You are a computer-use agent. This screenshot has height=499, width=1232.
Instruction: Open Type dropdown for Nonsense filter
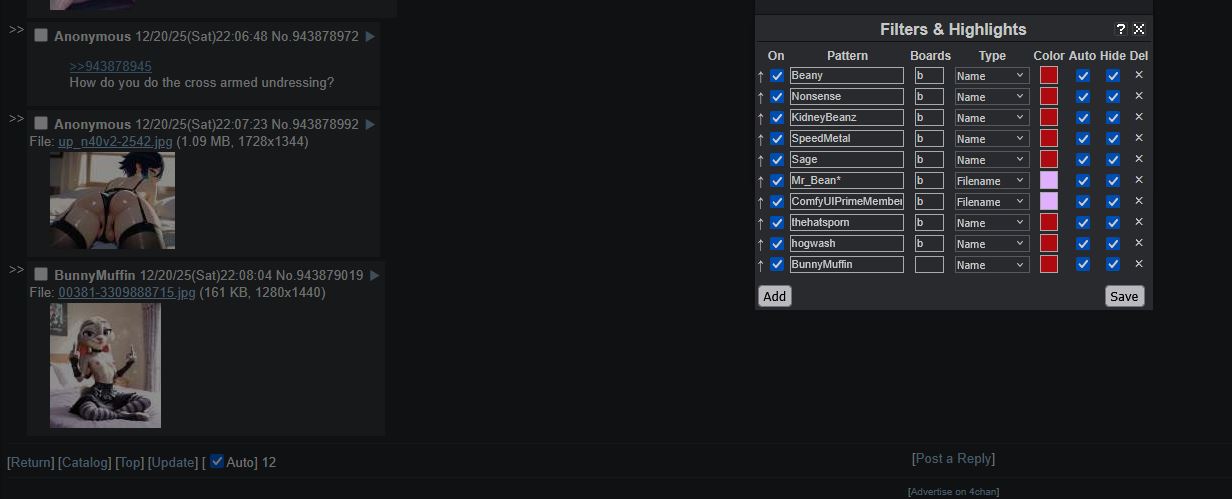tap(992, 97)
